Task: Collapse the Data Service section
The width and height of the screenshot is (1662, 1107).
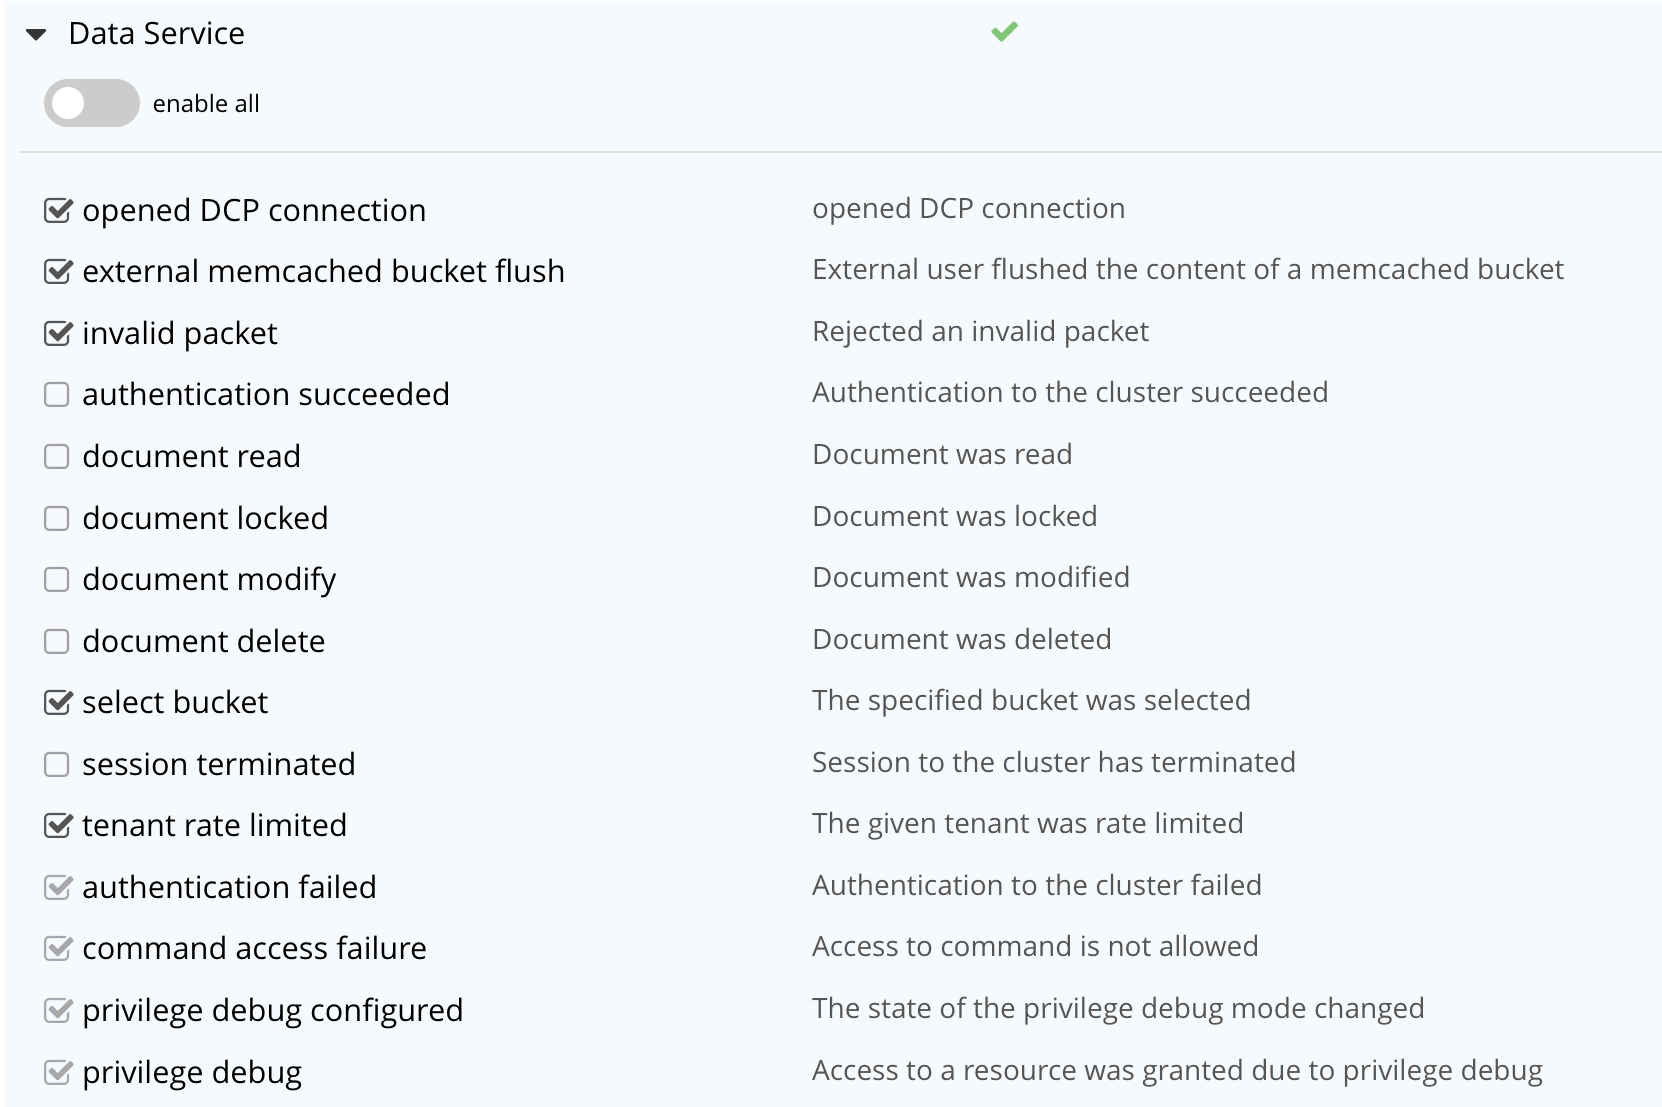Action: (37, 35)
